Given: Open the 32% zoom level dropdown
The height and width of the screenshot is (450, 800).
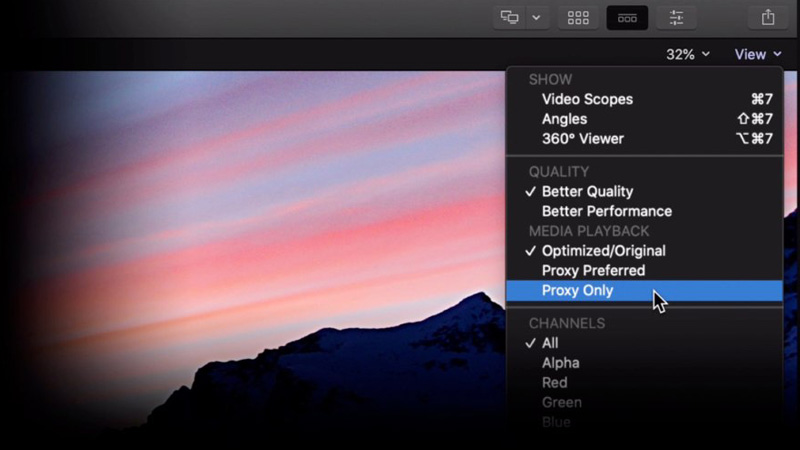Looking at the screenshot, I should click(x=688, y=55).
